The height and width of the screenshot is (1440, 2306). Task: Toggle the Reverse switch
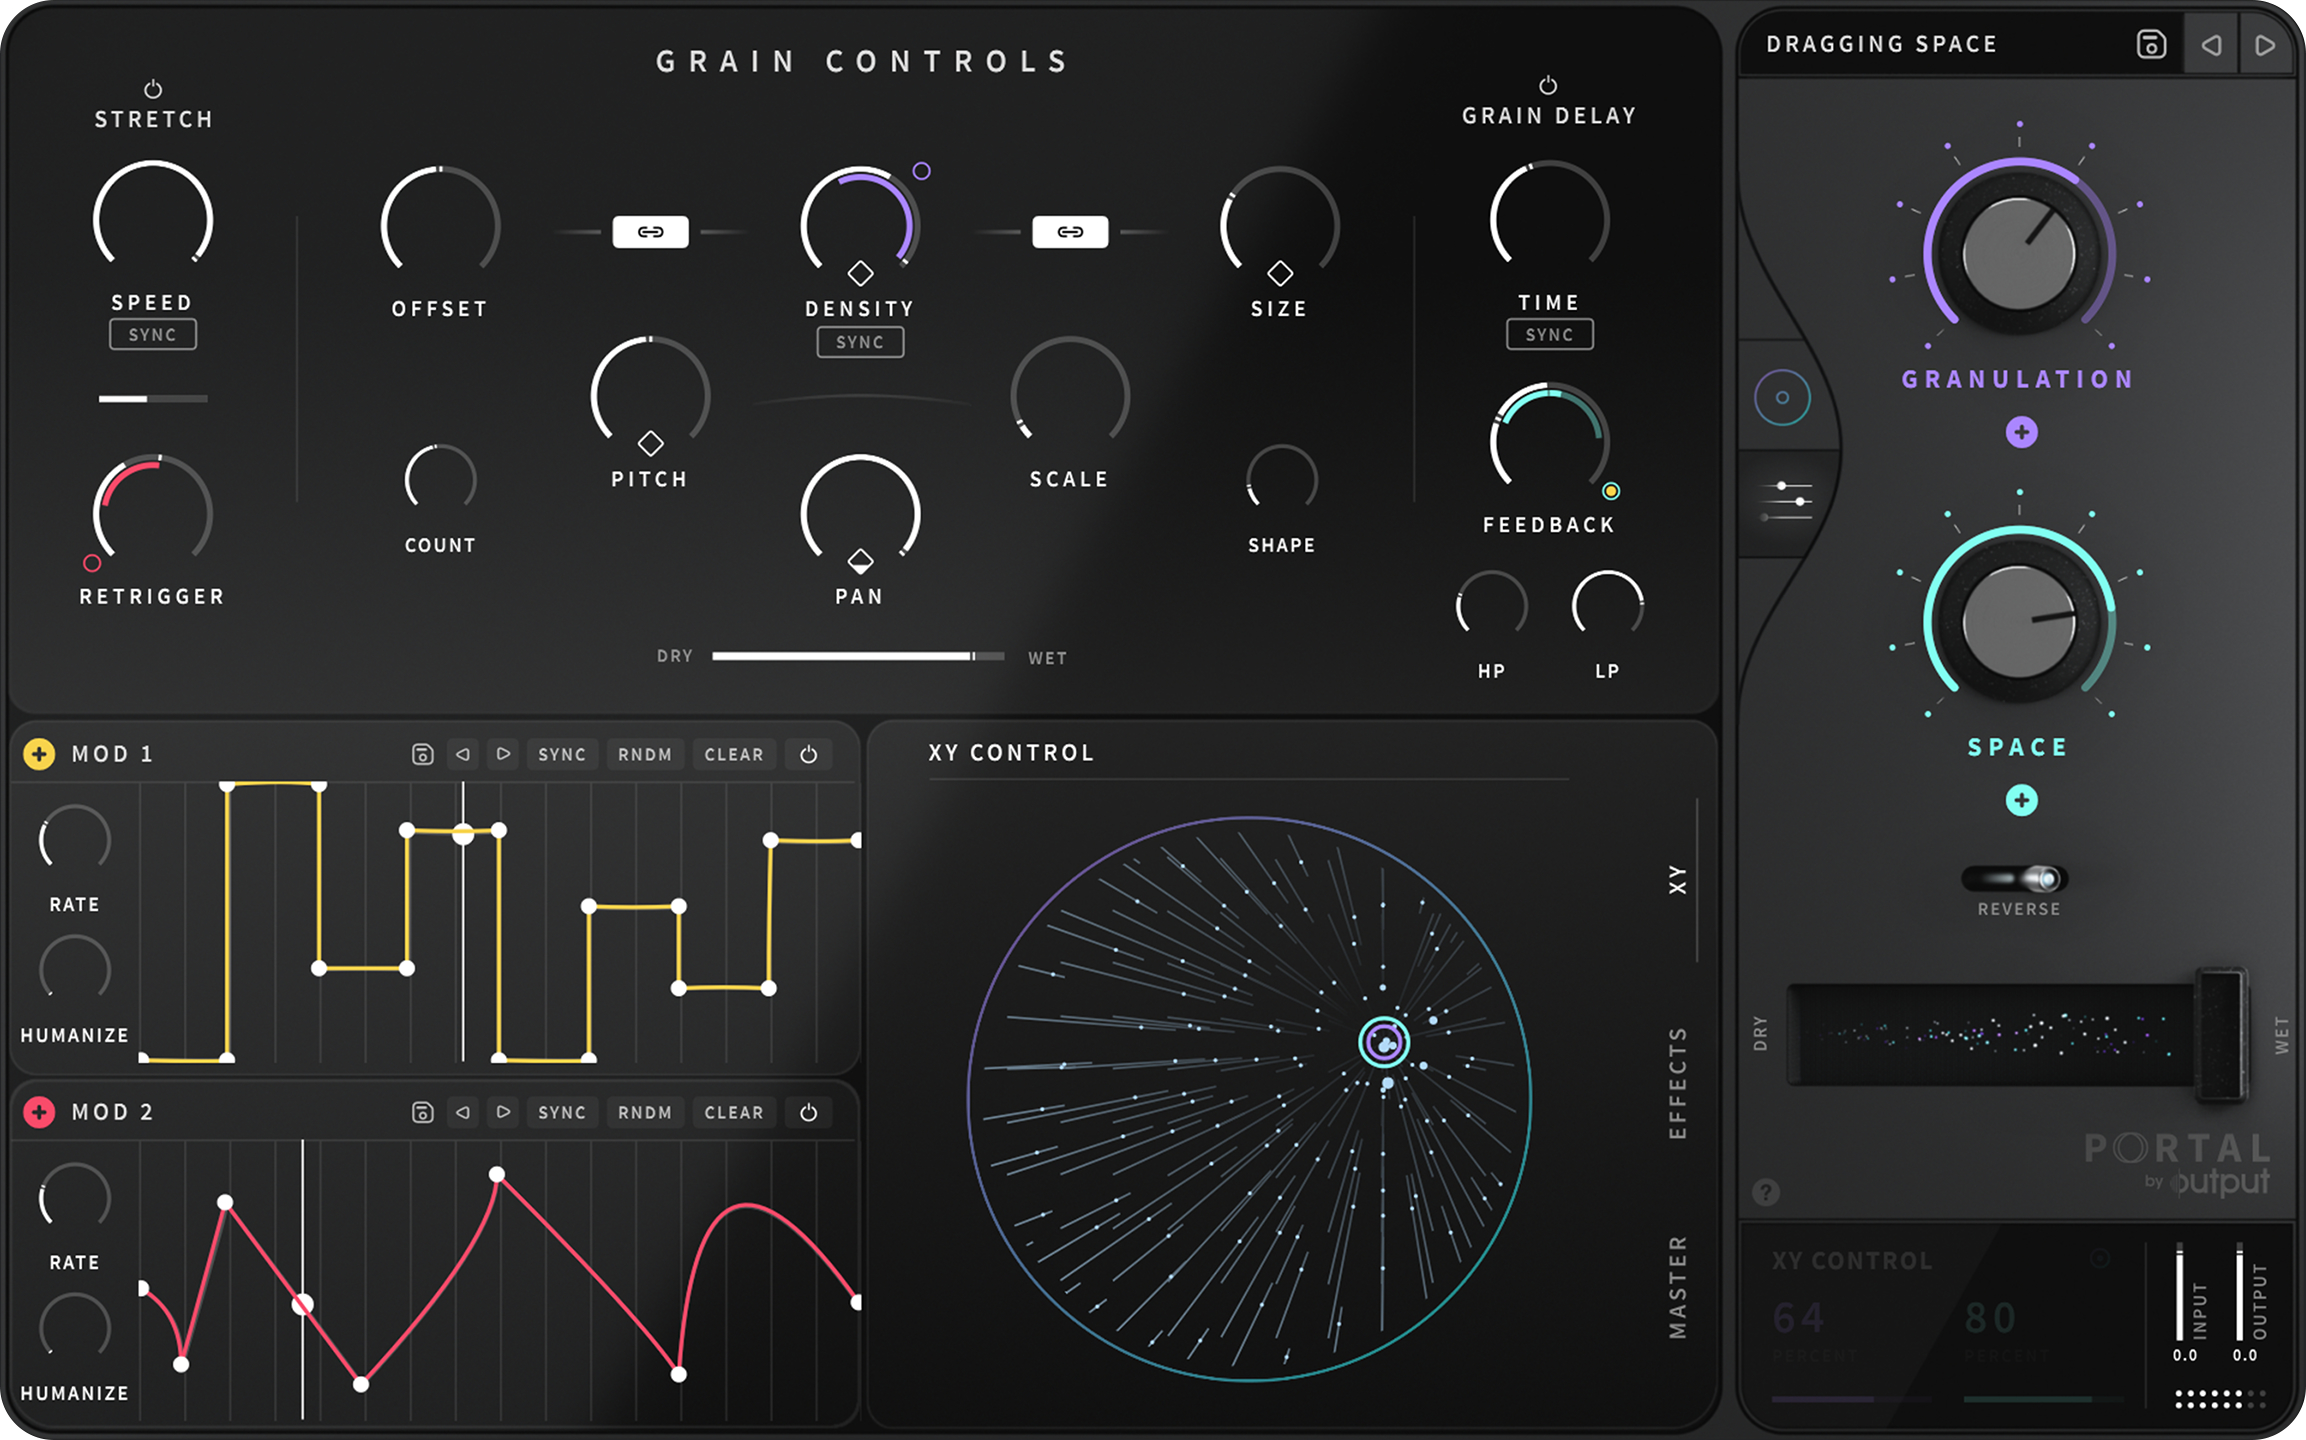(x=2017, y=877)
